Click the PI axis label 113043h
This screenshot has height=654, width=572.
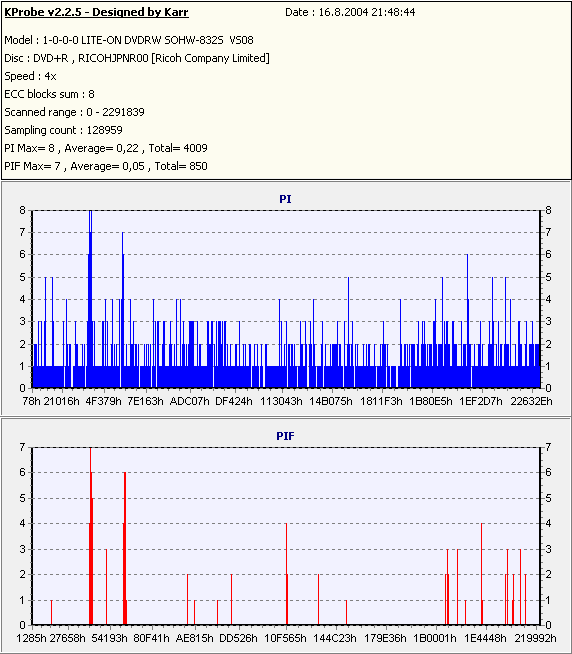281,401
